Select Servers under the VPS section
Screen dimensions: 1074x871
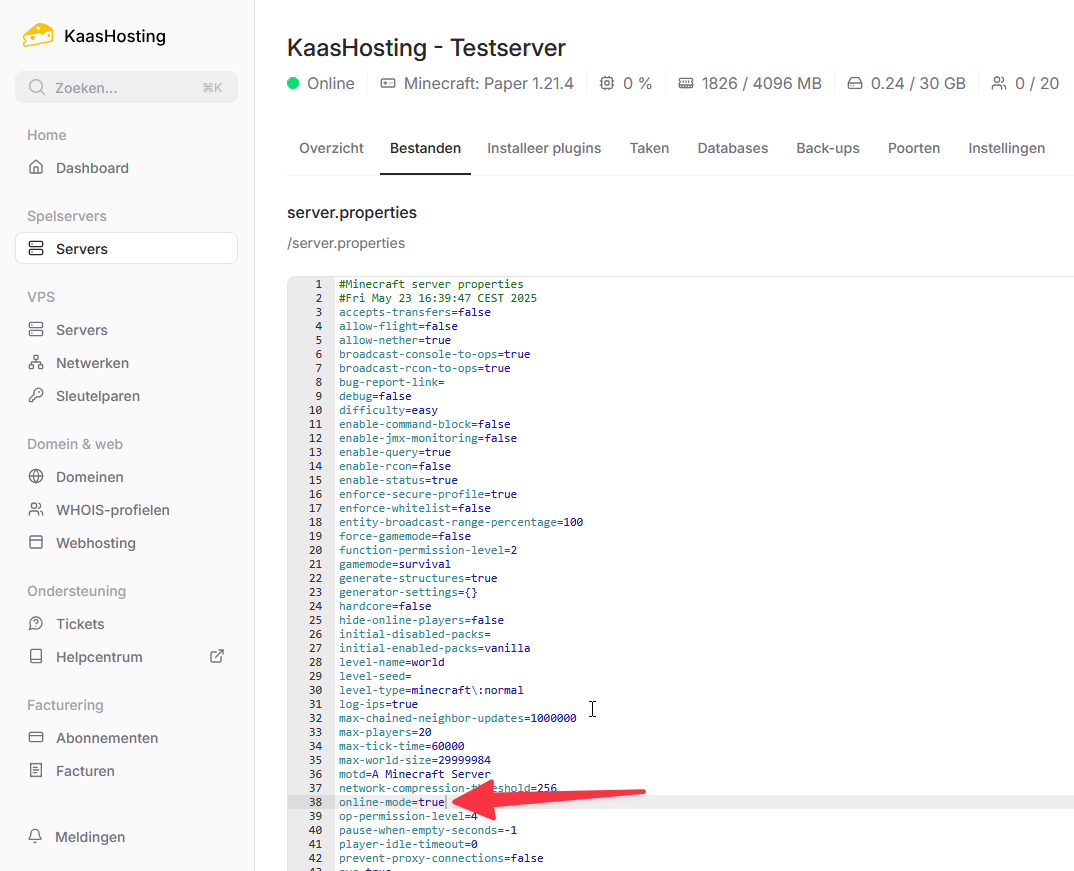click(x=81, y=330)
